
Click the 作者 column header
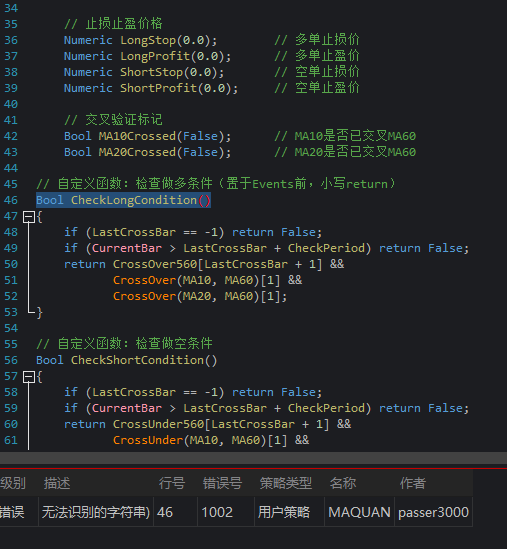[413, 483]
